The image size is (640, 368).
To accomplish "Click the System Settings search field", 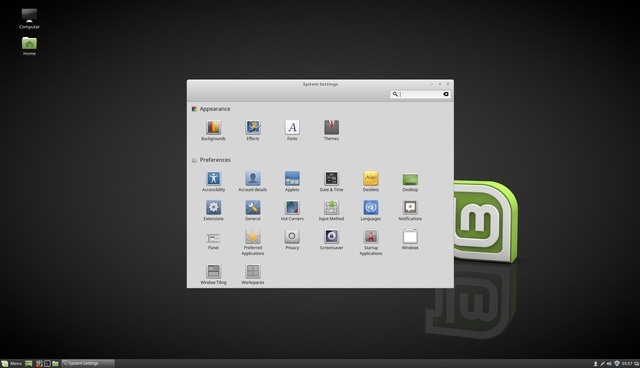I will pos(420,94).
